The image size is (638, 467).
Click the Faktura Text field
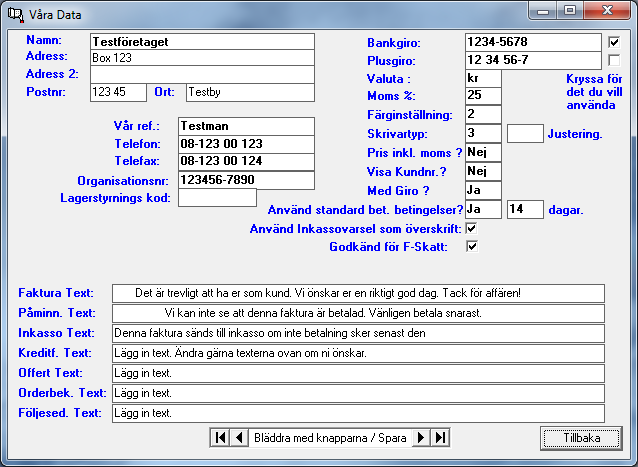point(358,293)
